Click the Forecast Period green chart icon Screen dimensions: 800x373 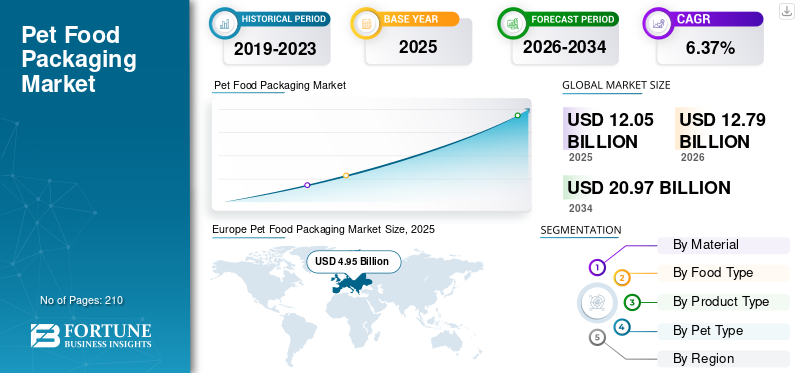pos(512,23)
